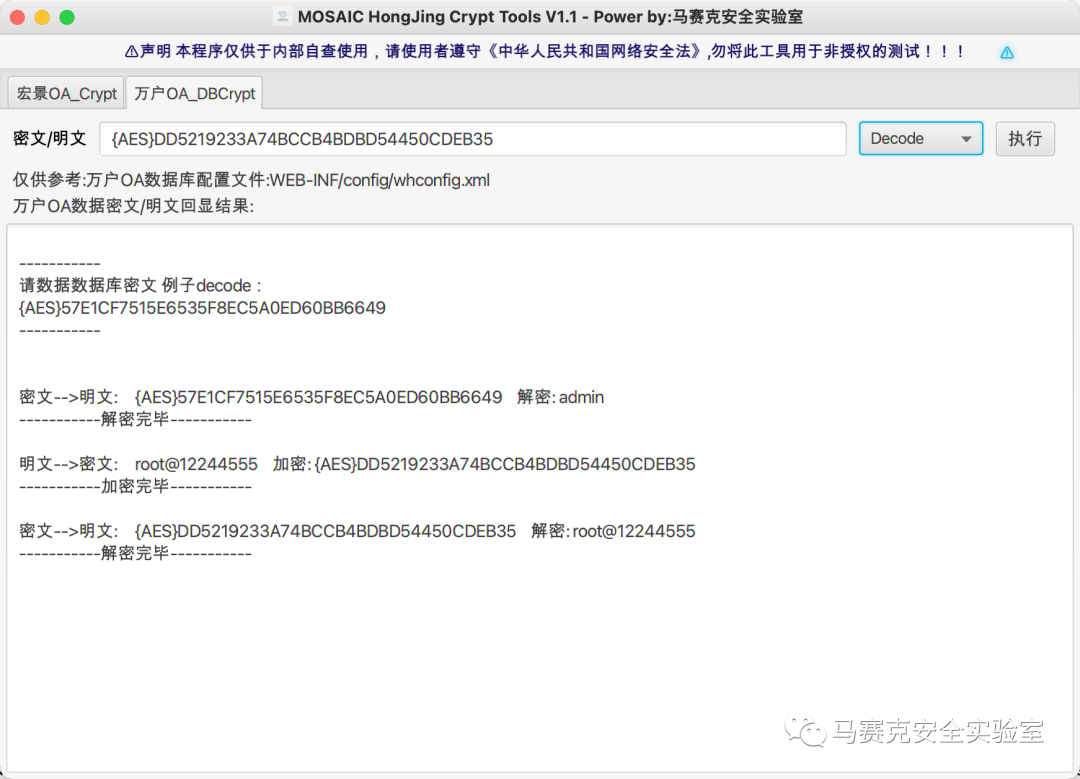Viewport: 1080px width, 779px height.
Task: Click the app icon in title bar
Action: tap(282, 17)
